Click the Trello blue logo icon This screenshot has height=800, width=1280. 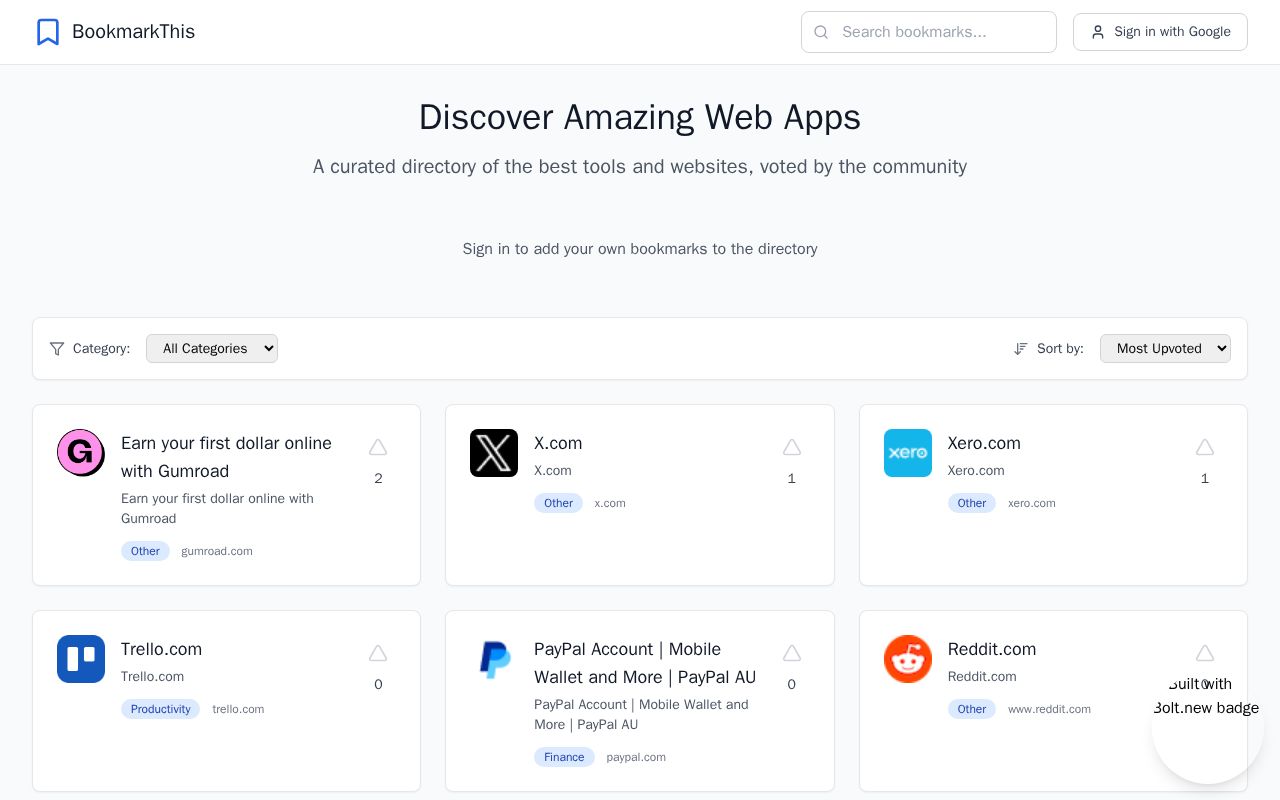pyautogui.click(x=81, y=659)
